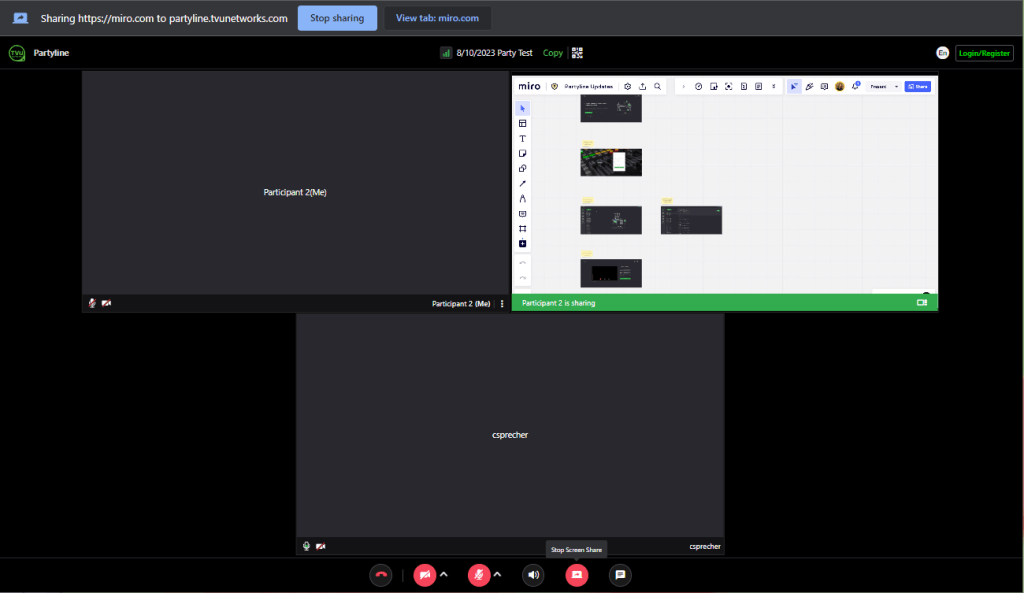Click the Stop sharing button
This screenshot has height=593, width=1024.
tap(337, 18)
